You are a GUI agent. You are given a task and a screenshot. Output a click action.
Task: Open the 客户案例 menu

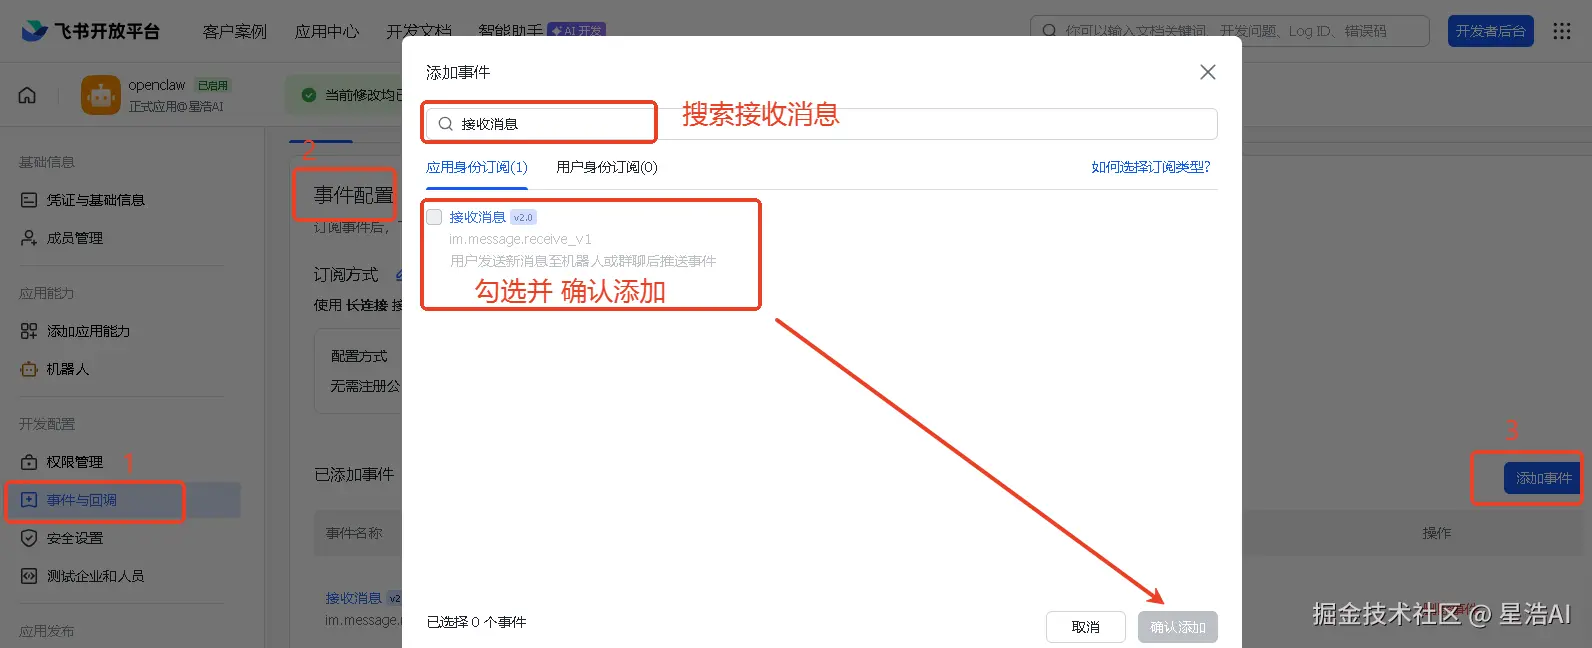coord(235,31)
